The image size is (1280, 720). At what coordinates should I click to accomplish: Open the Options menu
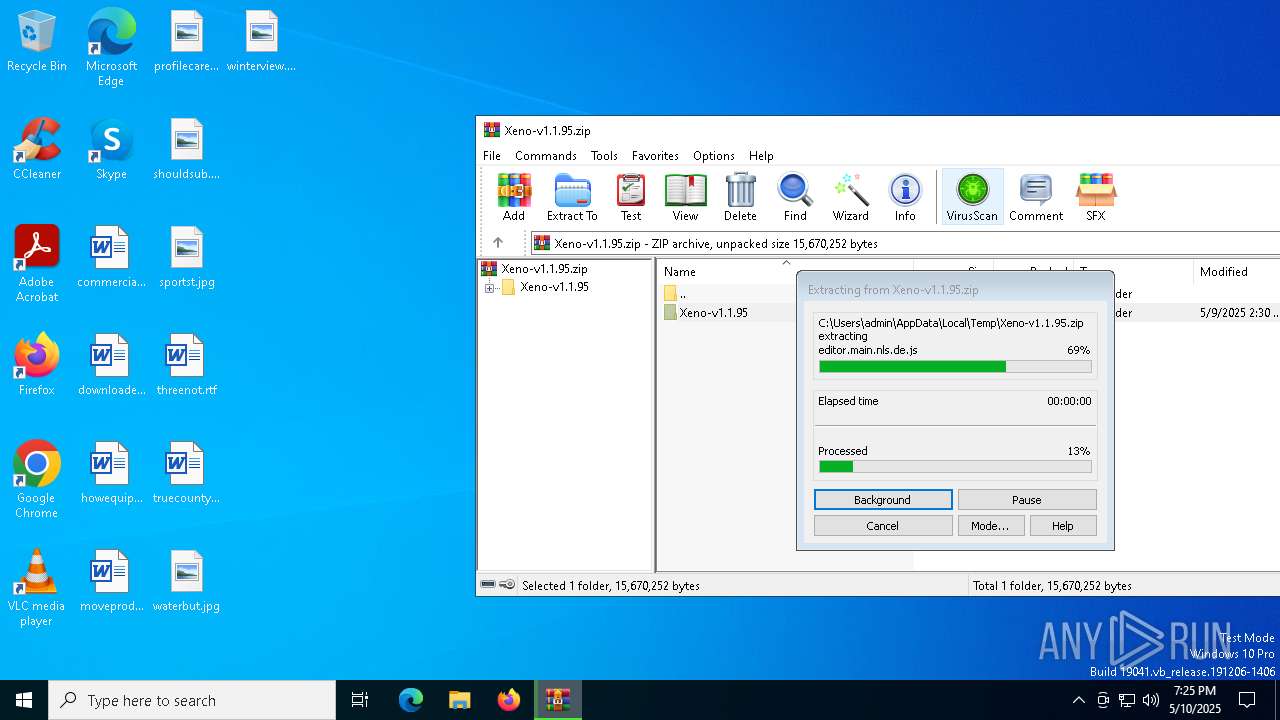(x=714, y=156)
